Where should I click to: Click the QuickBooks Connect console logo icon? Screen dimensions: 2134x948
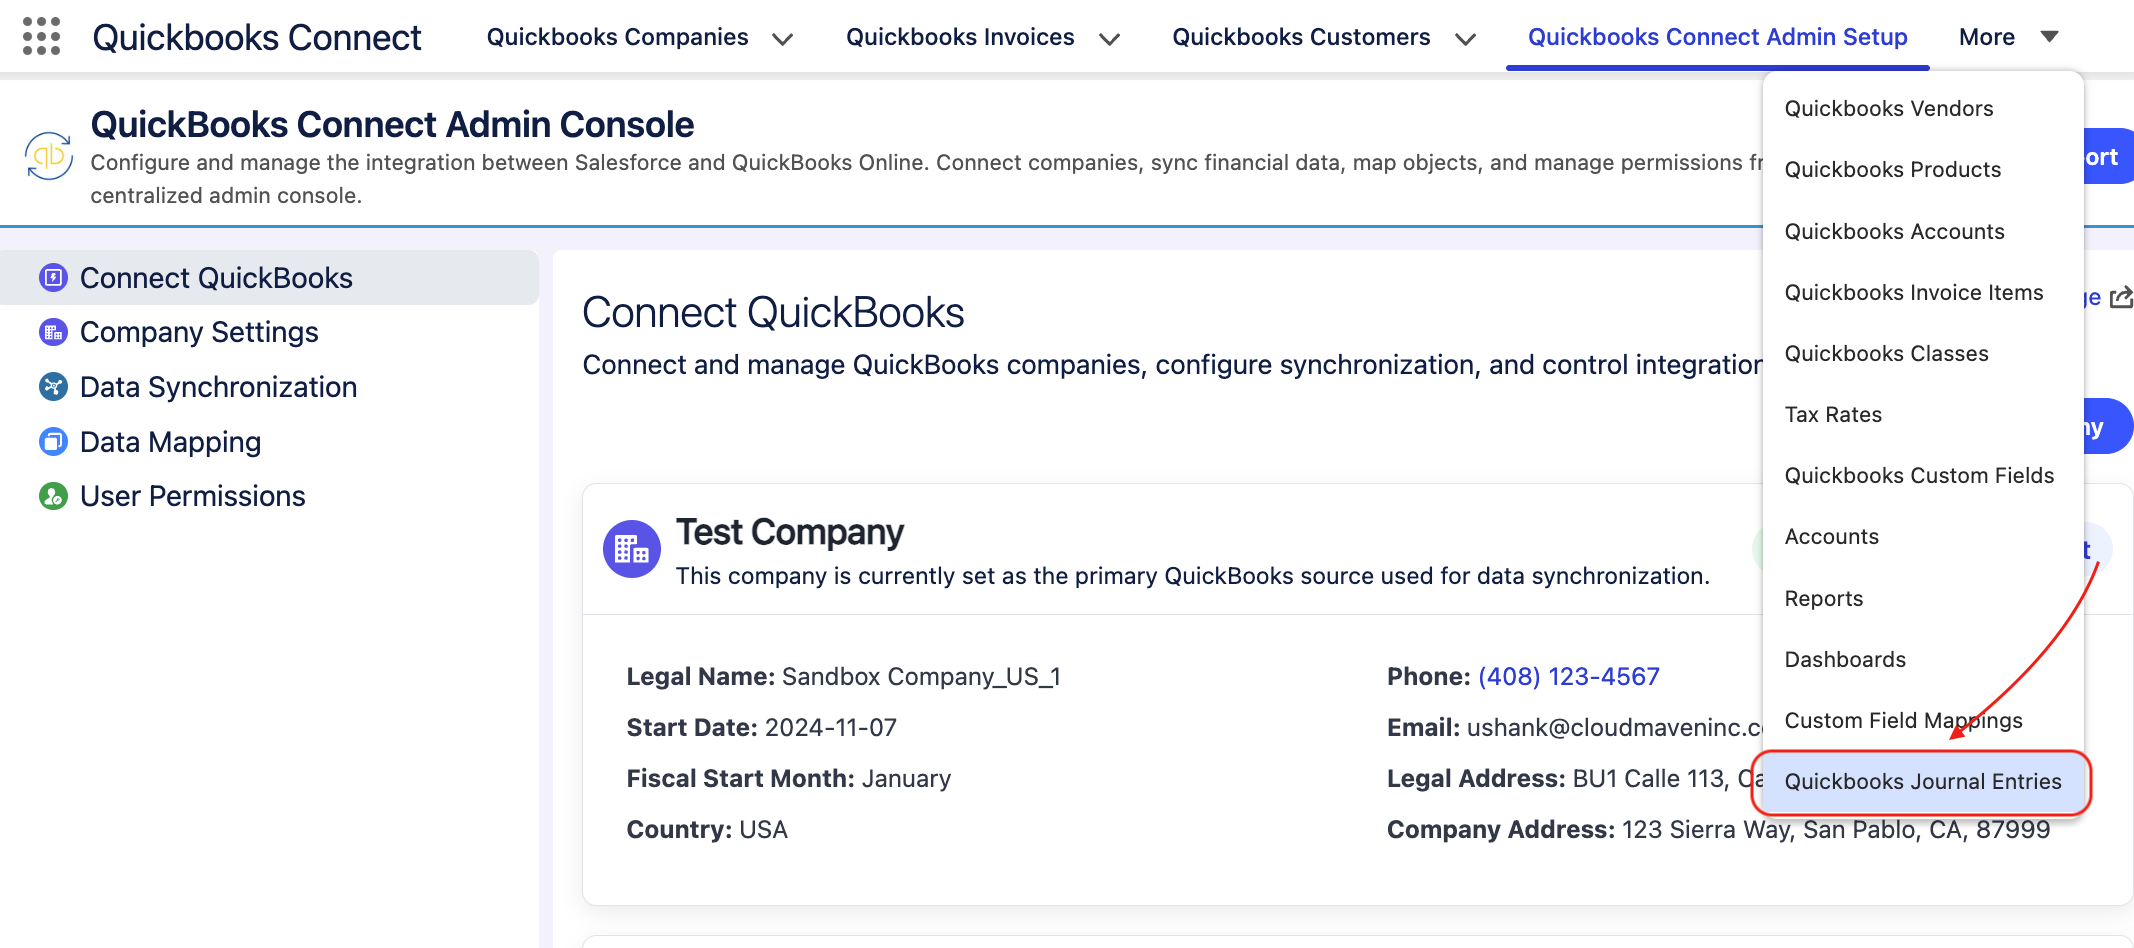(49, 156)
